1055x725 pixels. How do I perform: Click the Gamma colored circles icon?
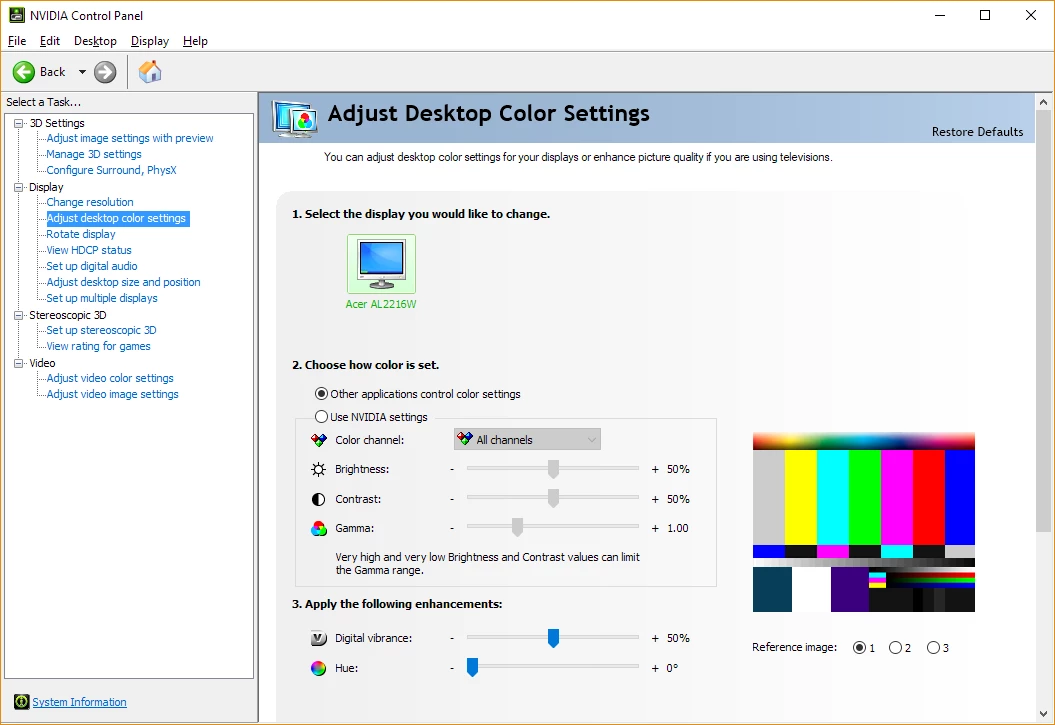point(318,529)
